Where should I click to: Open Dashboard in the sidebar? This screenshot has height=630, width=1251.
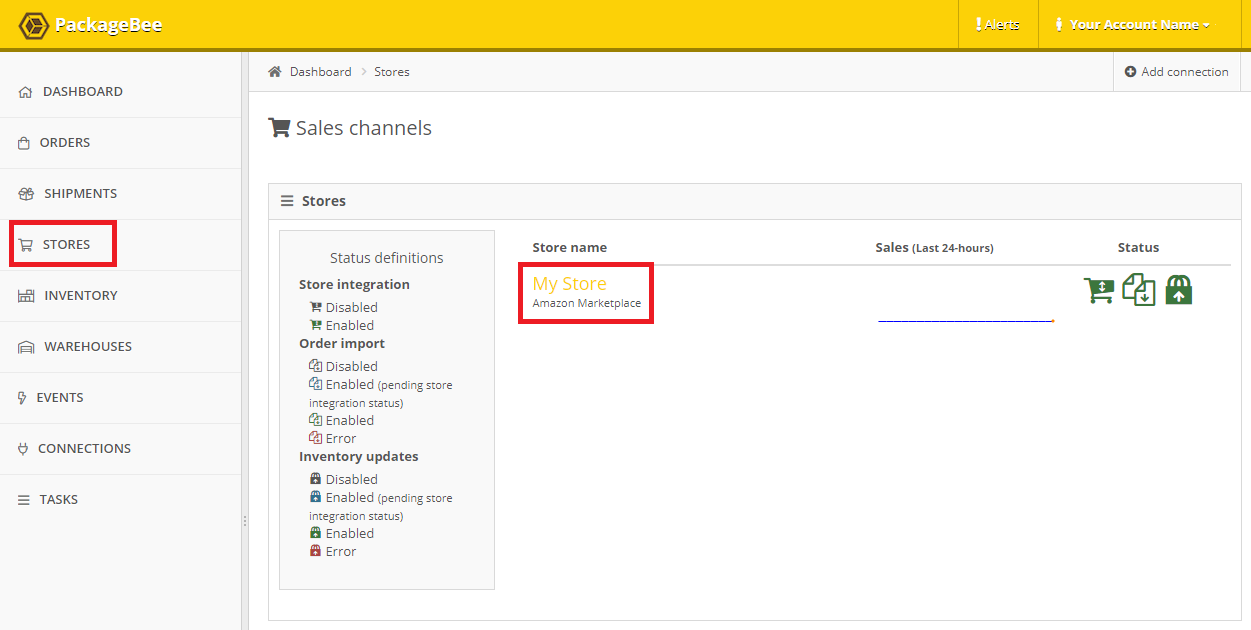tap(120, 92)
